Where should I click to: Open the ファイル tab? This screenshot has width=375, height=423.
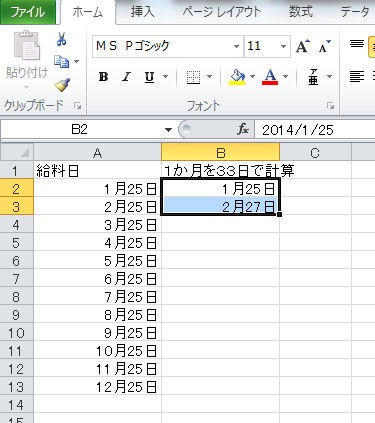[x=28, y=12]
